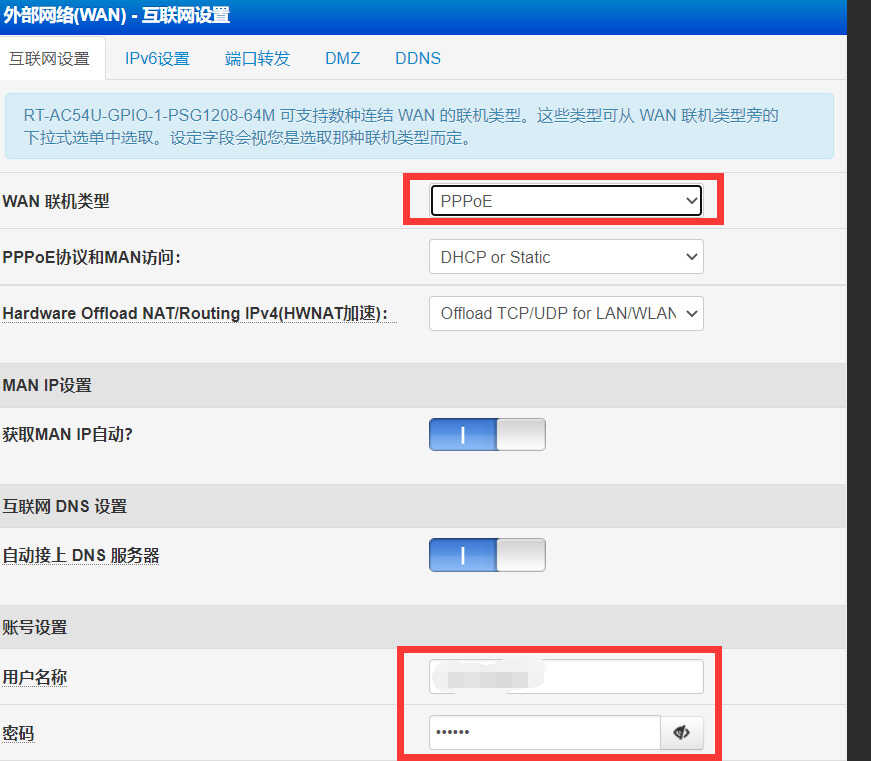The image size is (871, 761).
Task: Open the HWNAT Offload TCP/UDP dropdown
Action: [566, 313]
